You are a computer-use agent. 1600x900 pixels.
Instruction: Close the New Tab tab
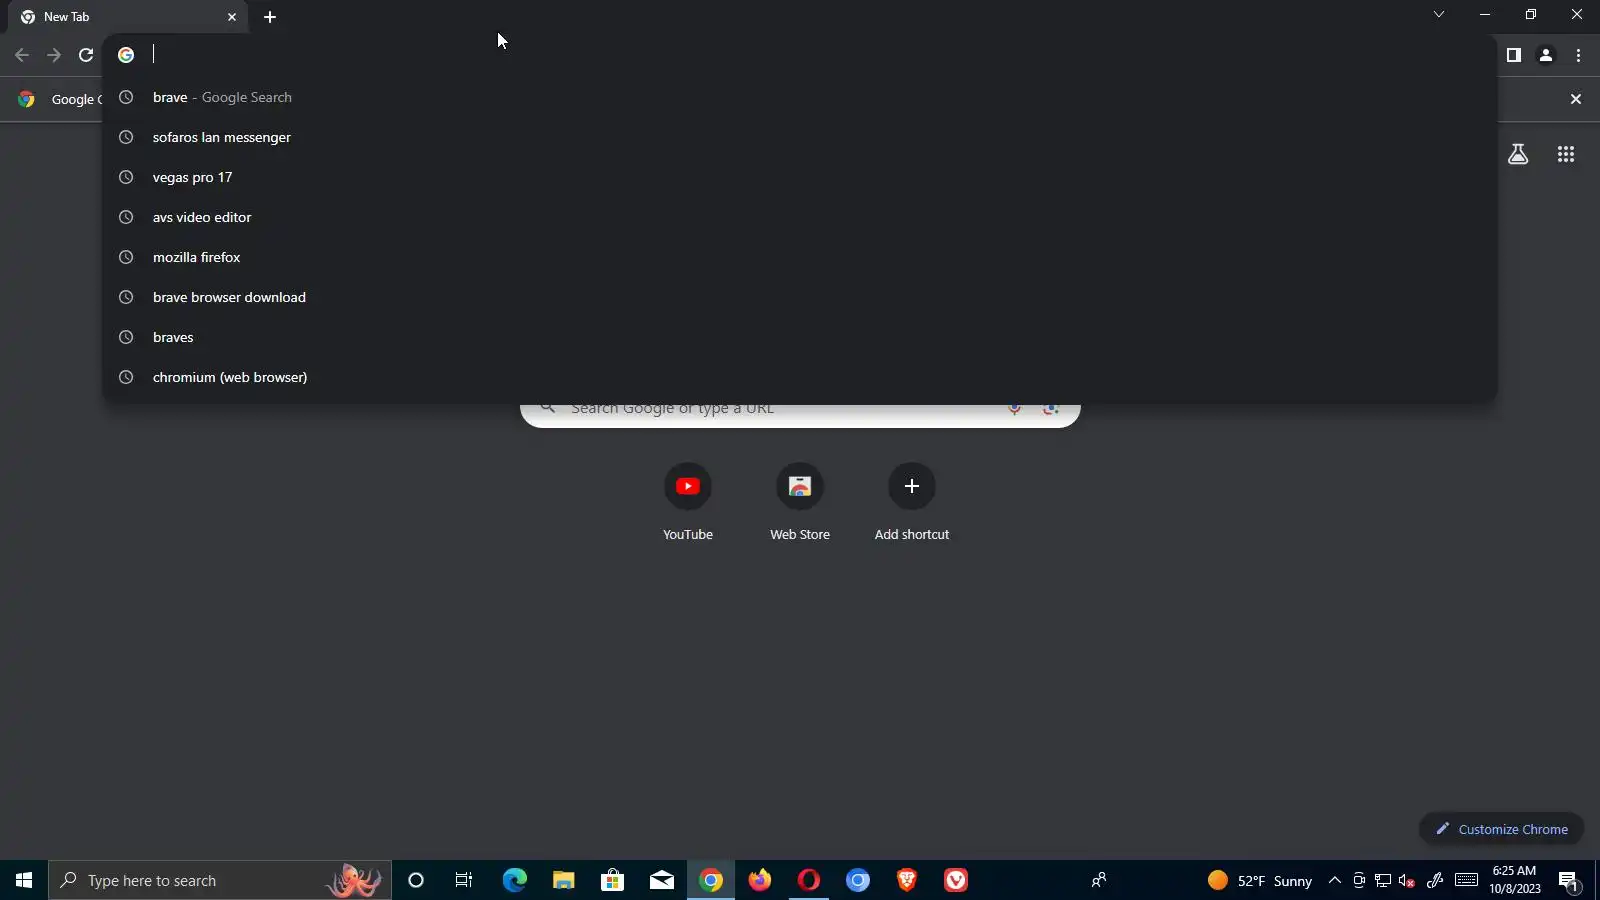tap(232, 17)
